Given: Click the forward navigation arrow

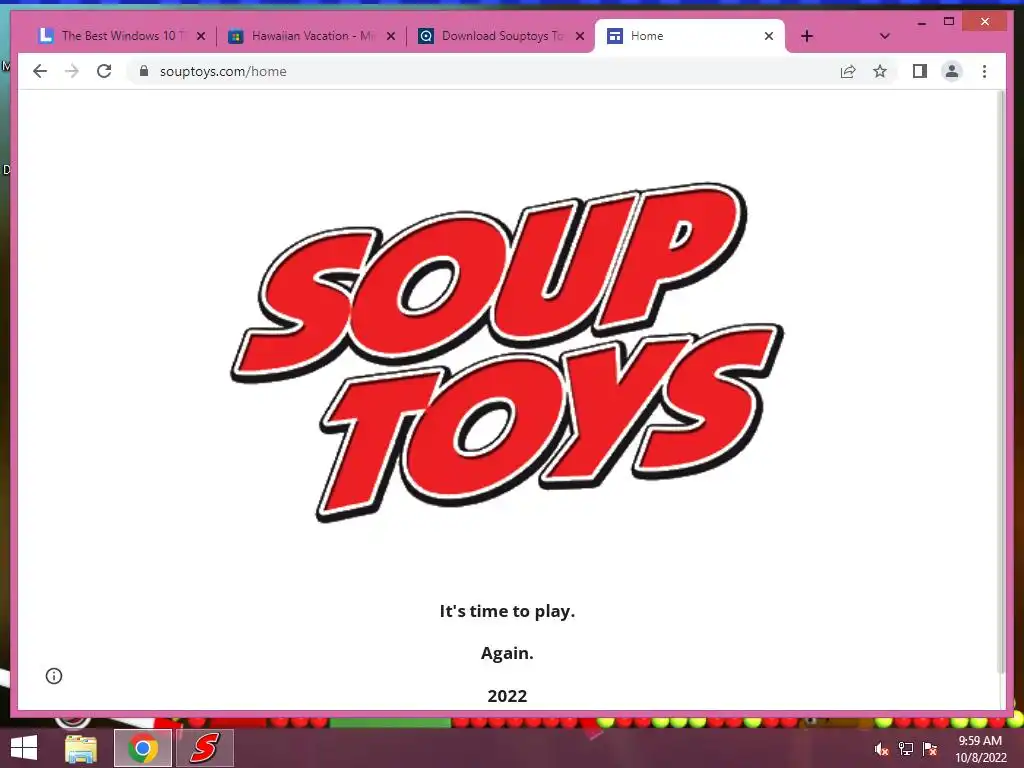Looking at the screenshot, I should (x=72, y=71).
